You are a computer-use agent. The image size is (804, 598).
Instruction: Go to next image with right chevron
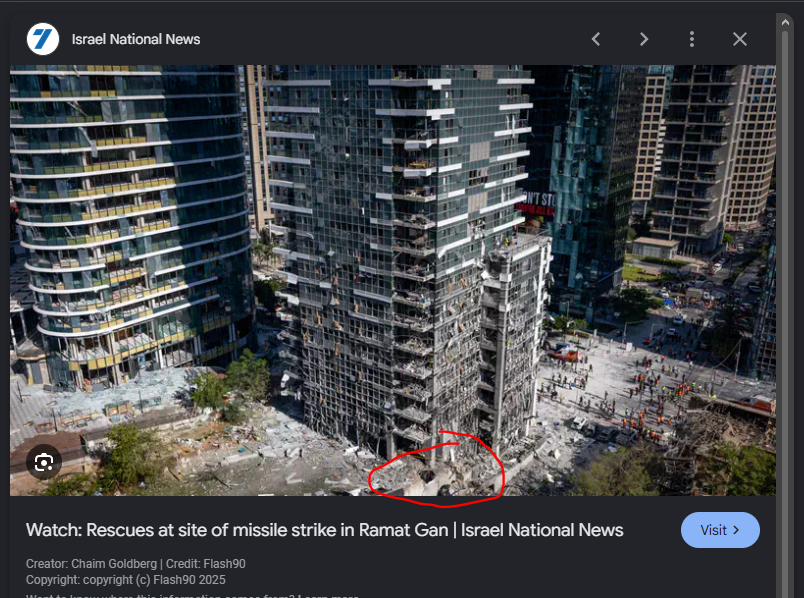[644, 39]
